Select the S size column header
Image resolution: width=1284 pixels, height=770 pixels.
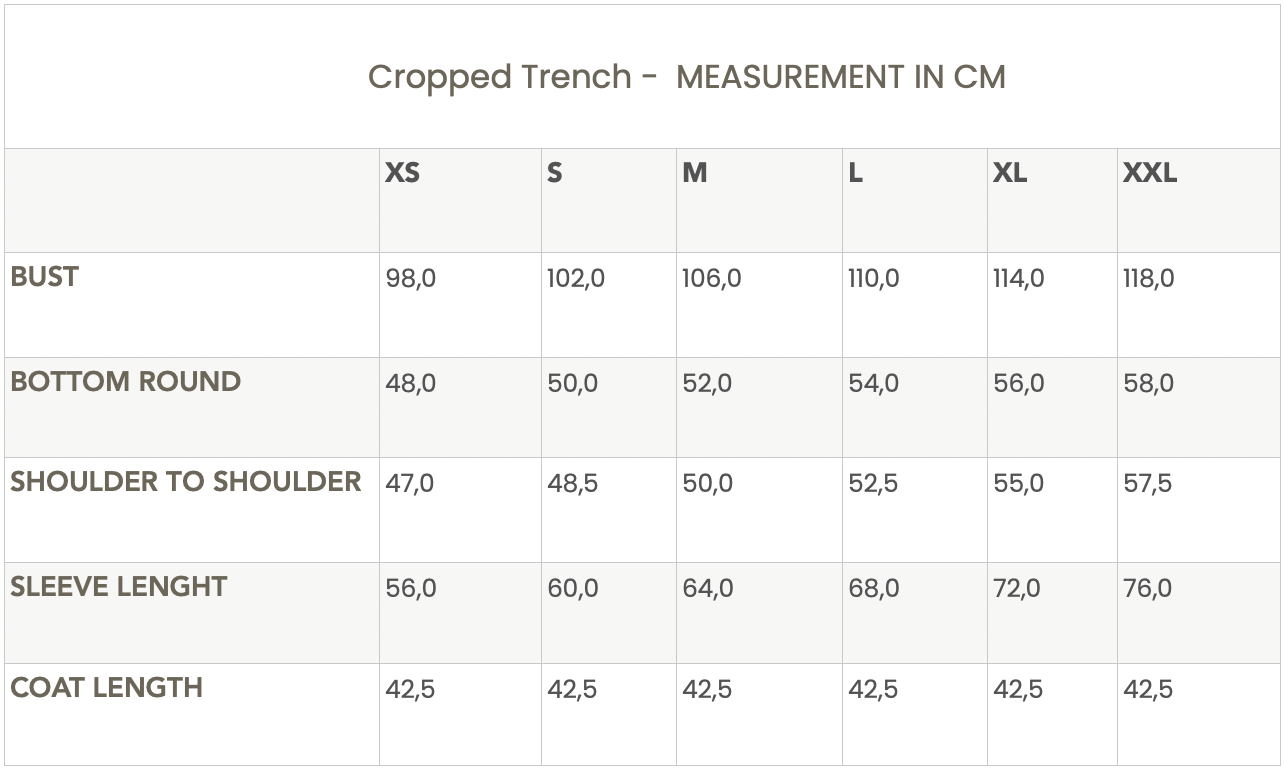click(x=554, y=173)
